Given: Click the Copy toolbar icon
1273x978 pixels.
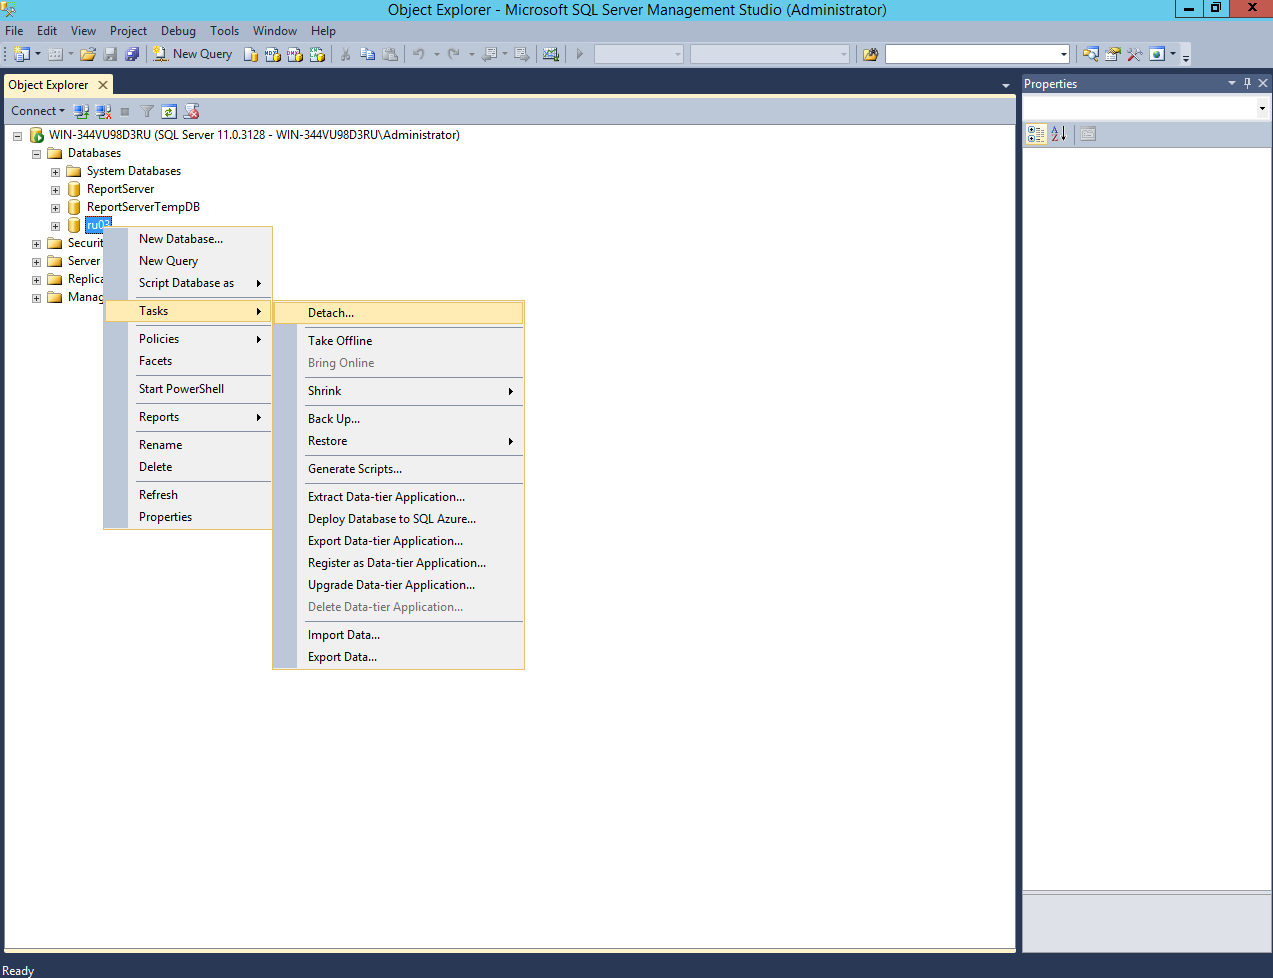Looking at the screenshot, I should (368, 54).
